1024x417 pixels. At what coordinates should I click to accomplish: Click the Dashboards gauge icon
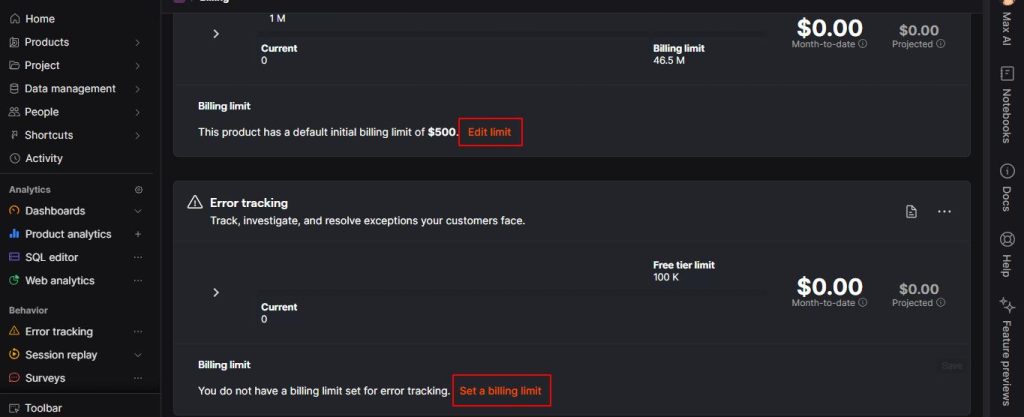(x=14, y=211)
